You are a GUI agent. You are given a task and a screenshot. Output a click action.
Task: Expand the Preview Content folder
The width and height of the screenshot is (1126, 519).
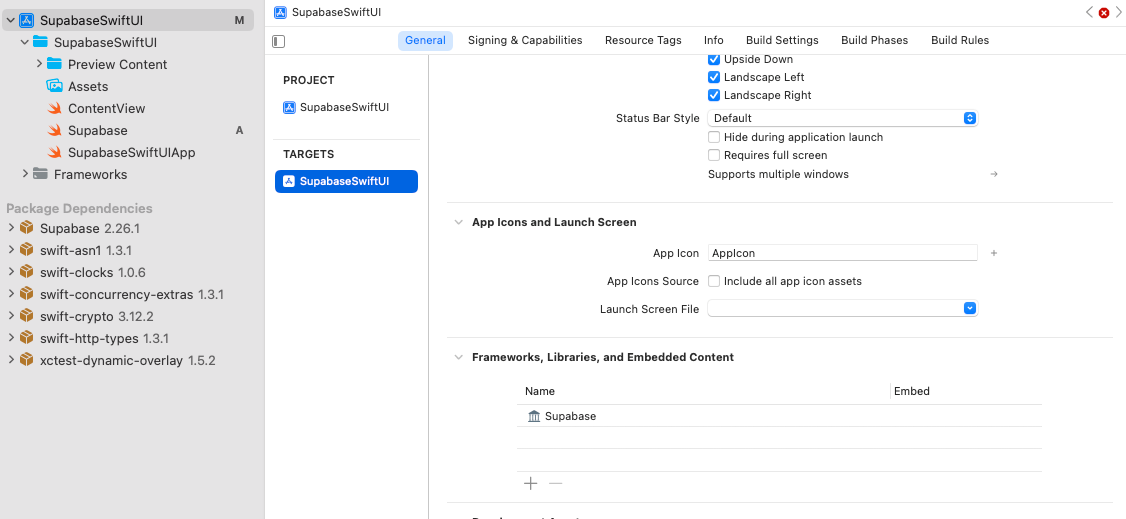click(x=39, y=65)
